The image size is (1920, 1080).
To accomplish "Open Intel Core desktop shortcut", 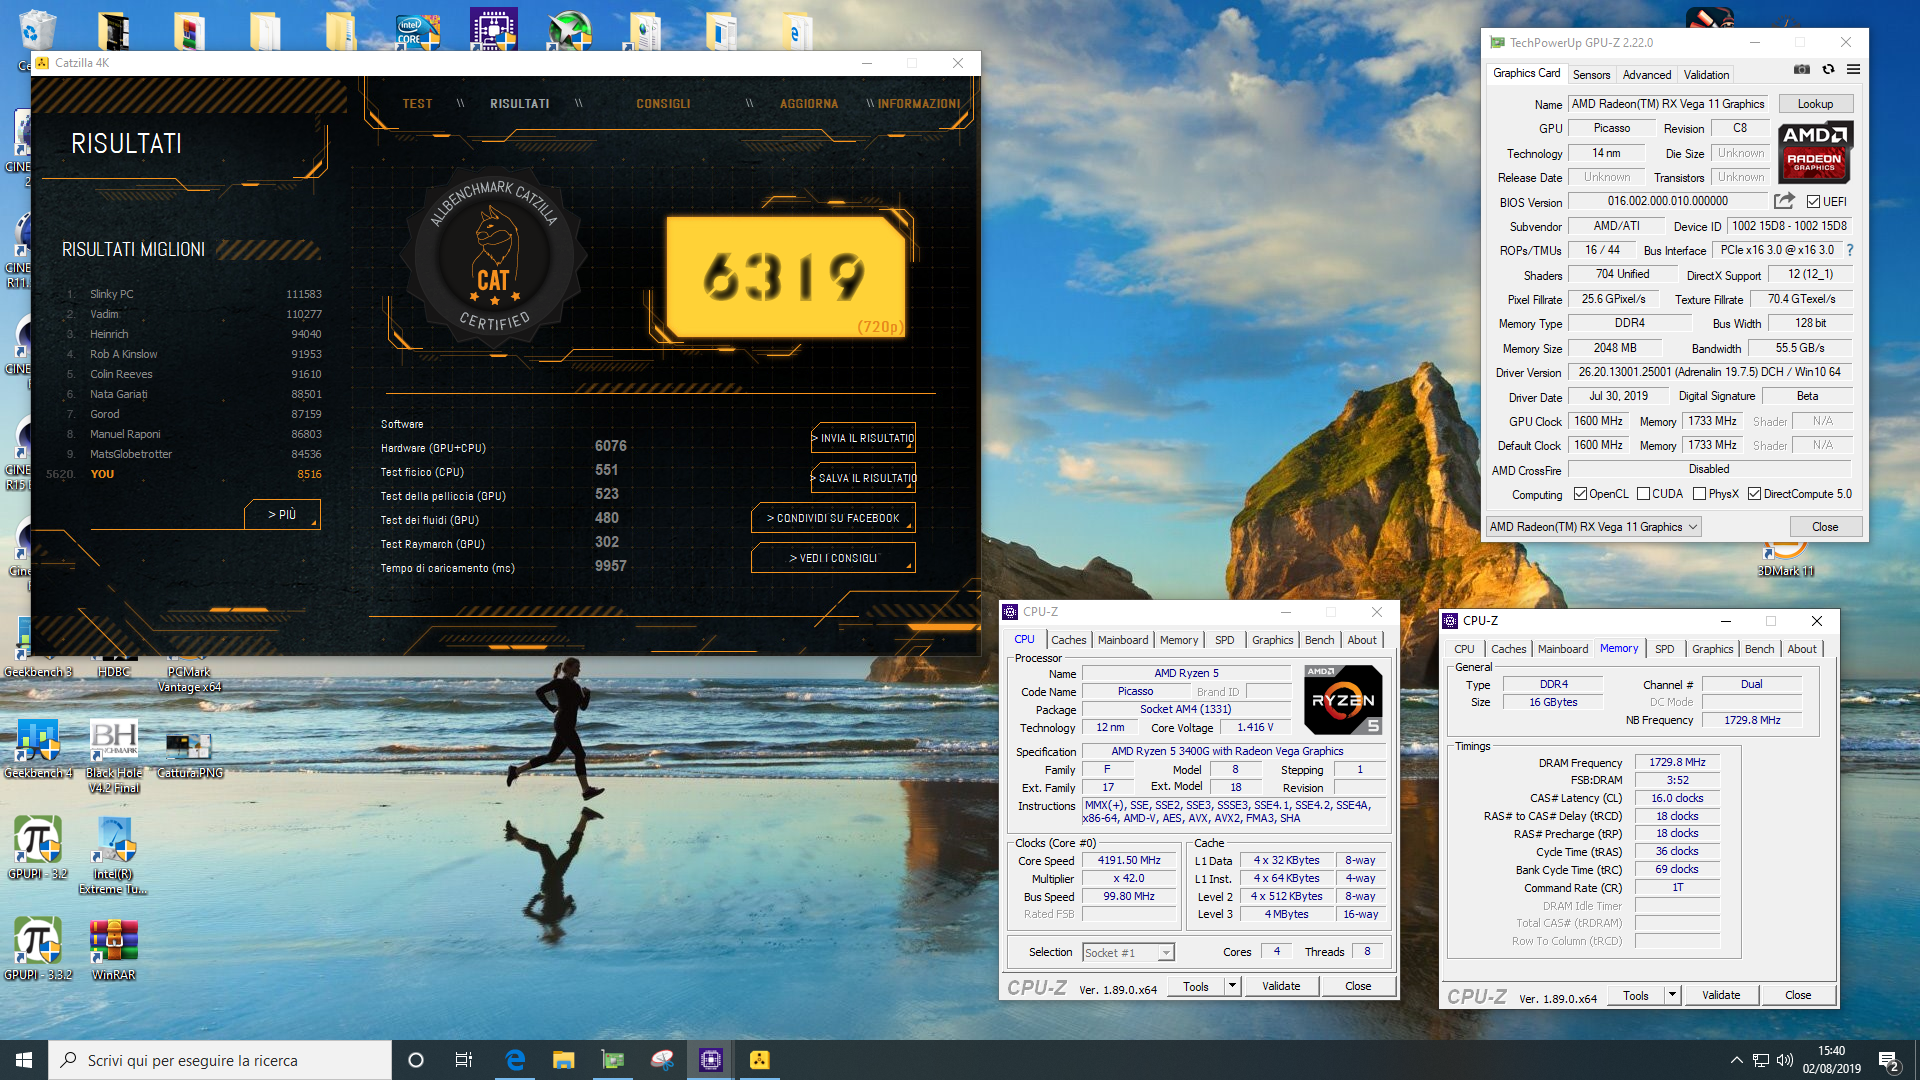I will (x=417, y=30).
